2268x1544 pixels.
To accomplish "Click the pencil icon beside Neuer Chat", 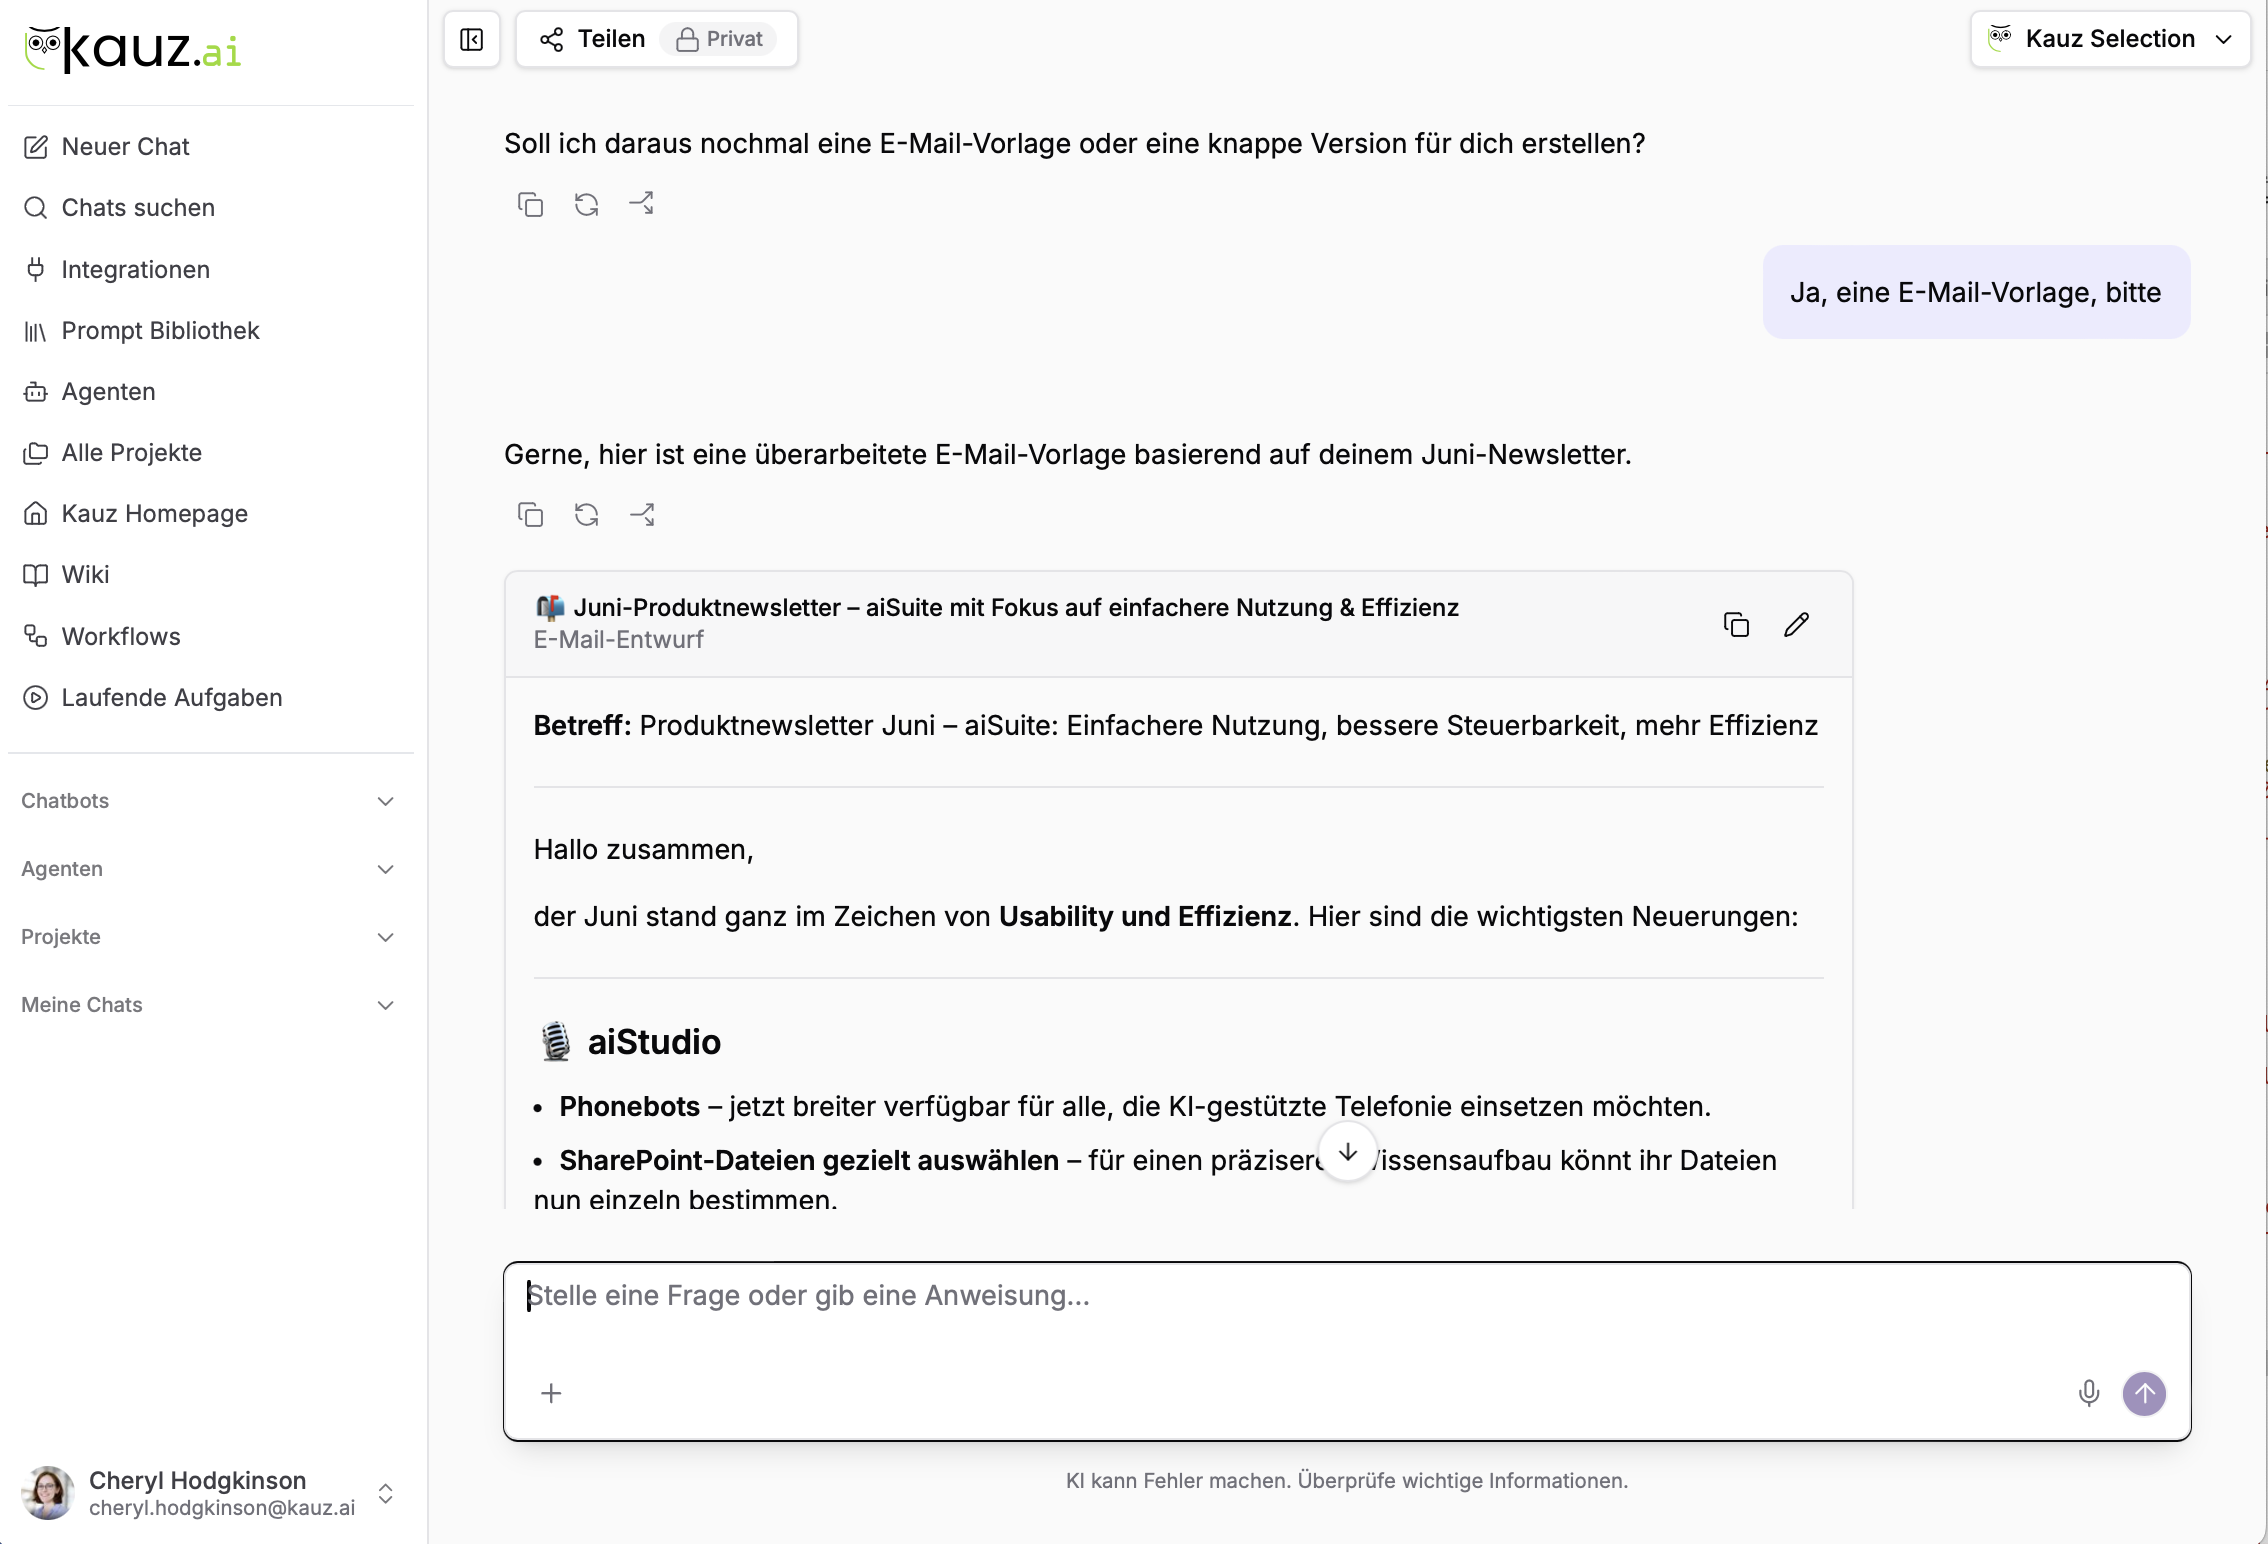I will [36, 147].
